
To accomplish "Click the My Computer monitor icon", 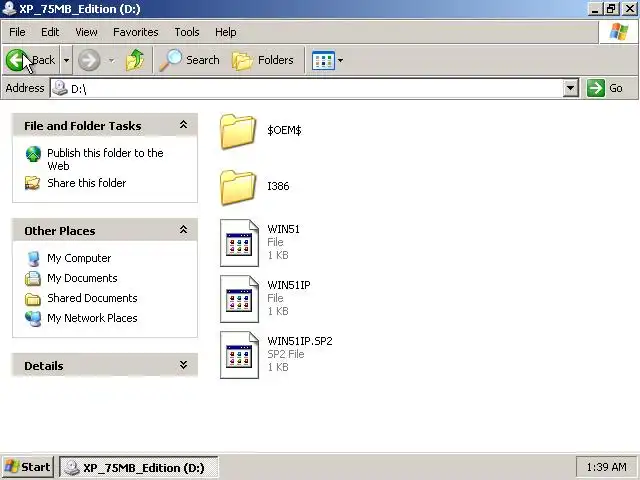I will (x=33, y=258).
